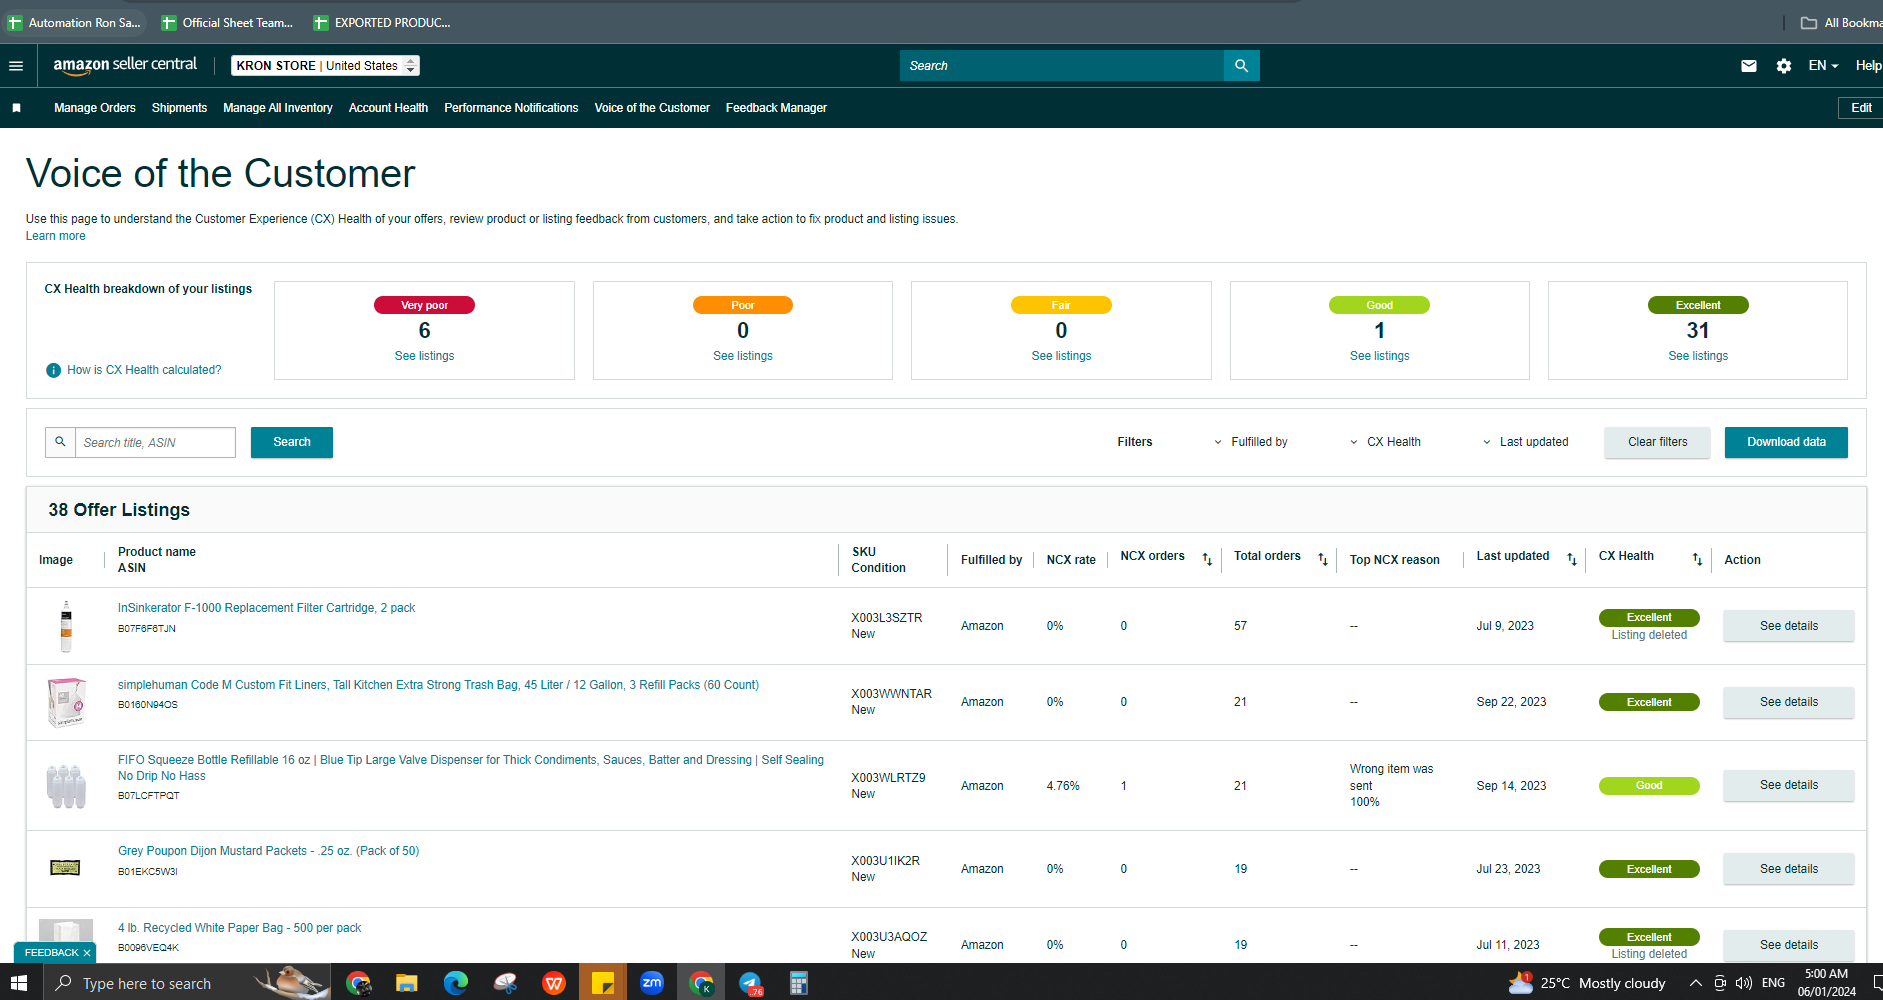The width and height of the screenshot is (1883, 1000).
Task: Open Sticky Notes from taskbar
Action: [x=603, y=983]
